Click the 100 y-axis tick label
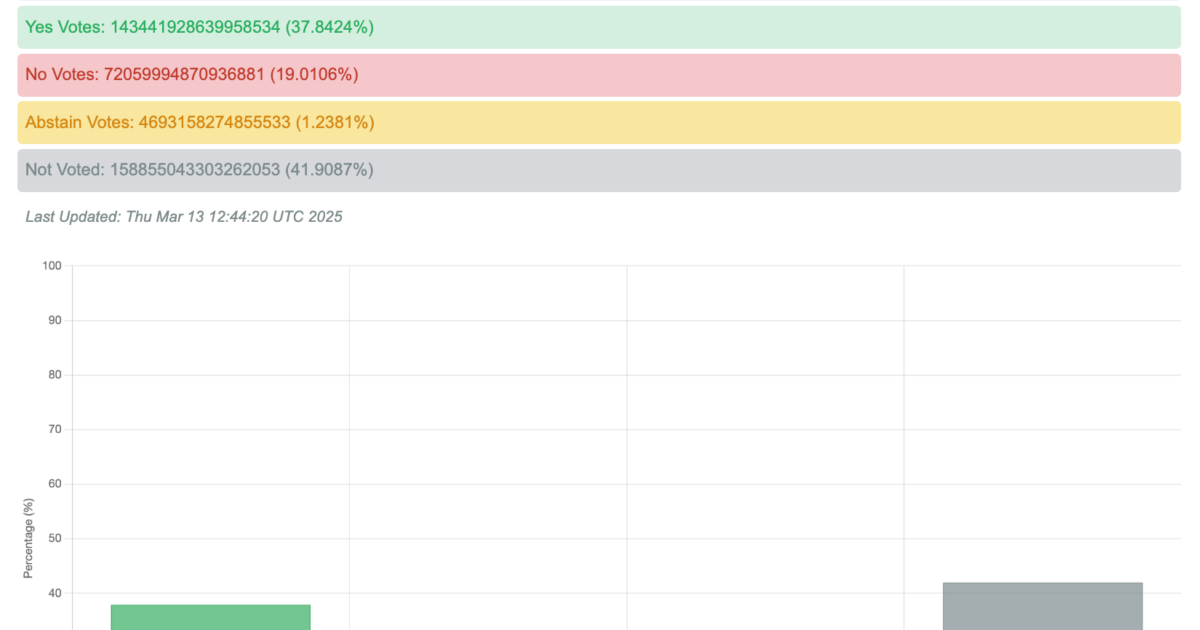 tap(52, 266)
